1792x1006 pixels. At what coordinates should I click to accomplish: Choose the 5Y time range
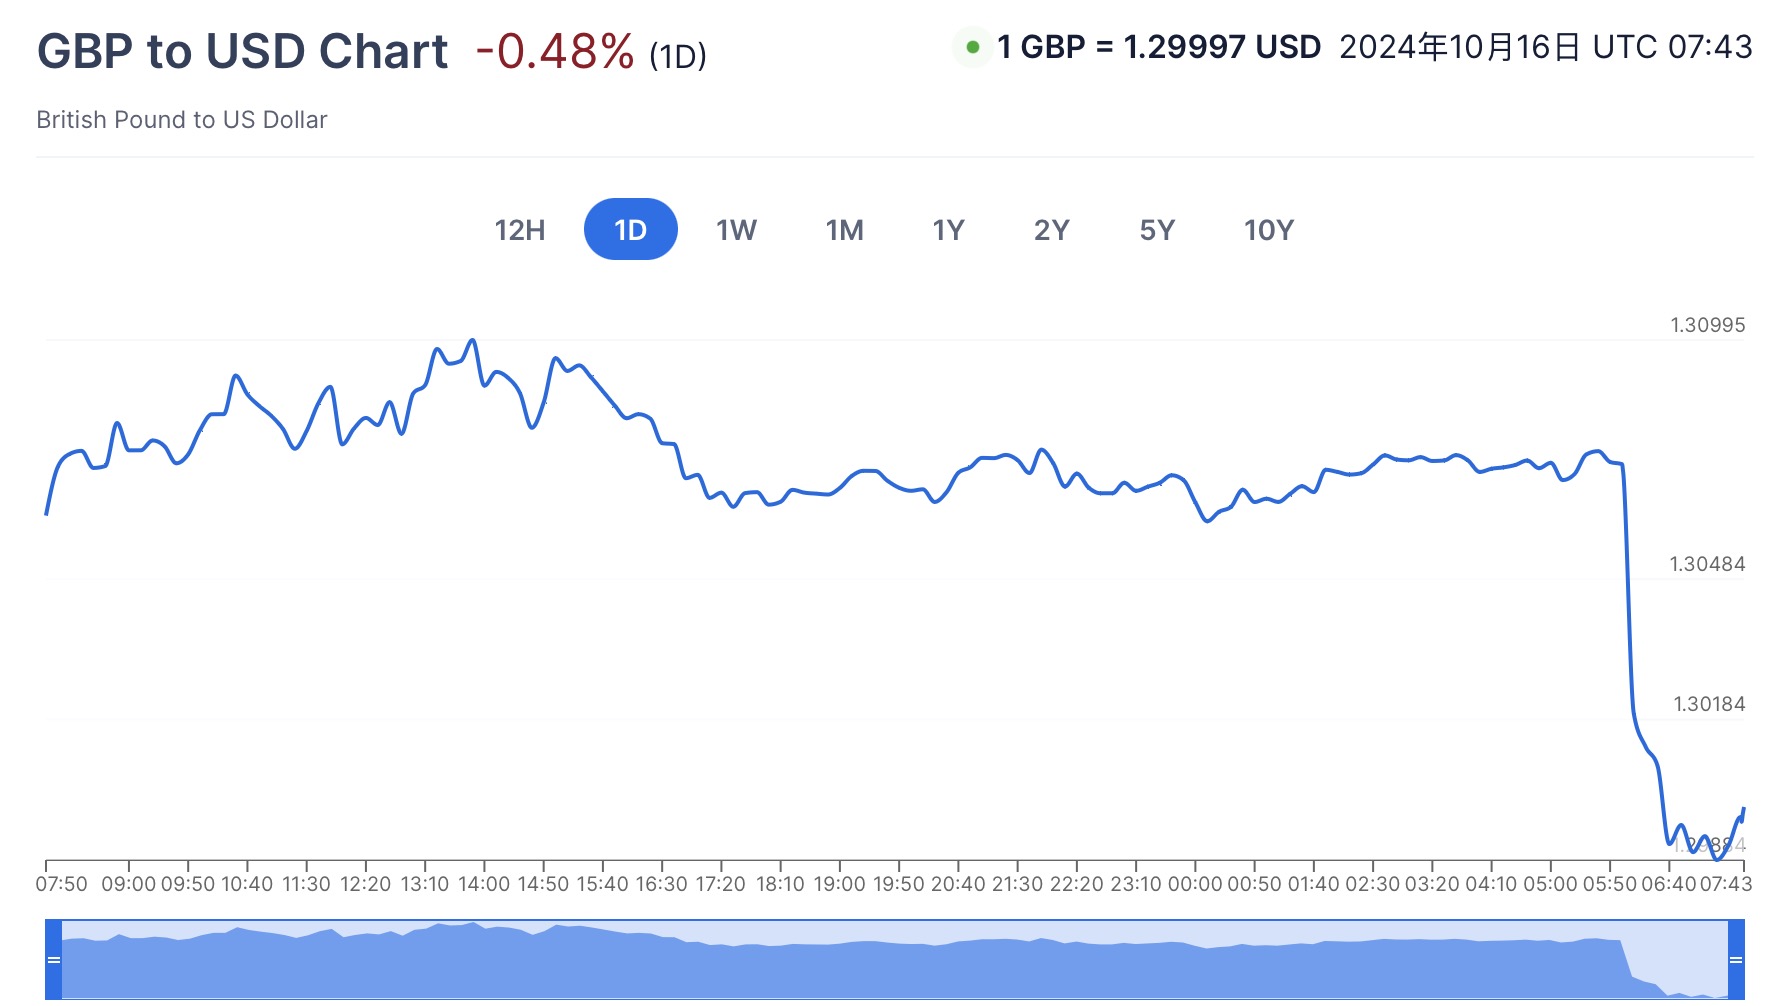(1157, 230)
